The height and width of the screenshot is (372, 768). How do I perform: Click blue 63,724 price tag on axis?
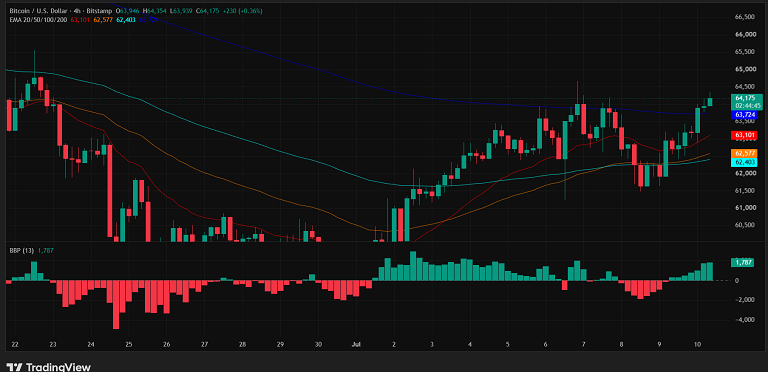point(744,115)
